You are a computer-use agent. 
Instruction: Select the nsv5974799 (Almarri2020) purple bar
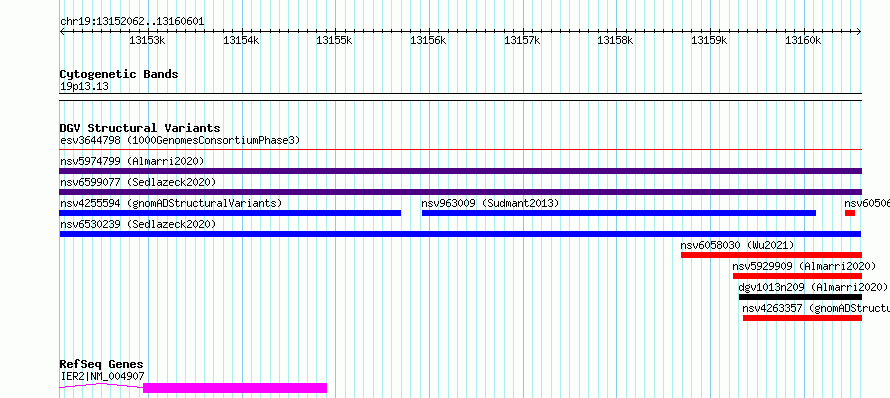(x=460, y=171)
